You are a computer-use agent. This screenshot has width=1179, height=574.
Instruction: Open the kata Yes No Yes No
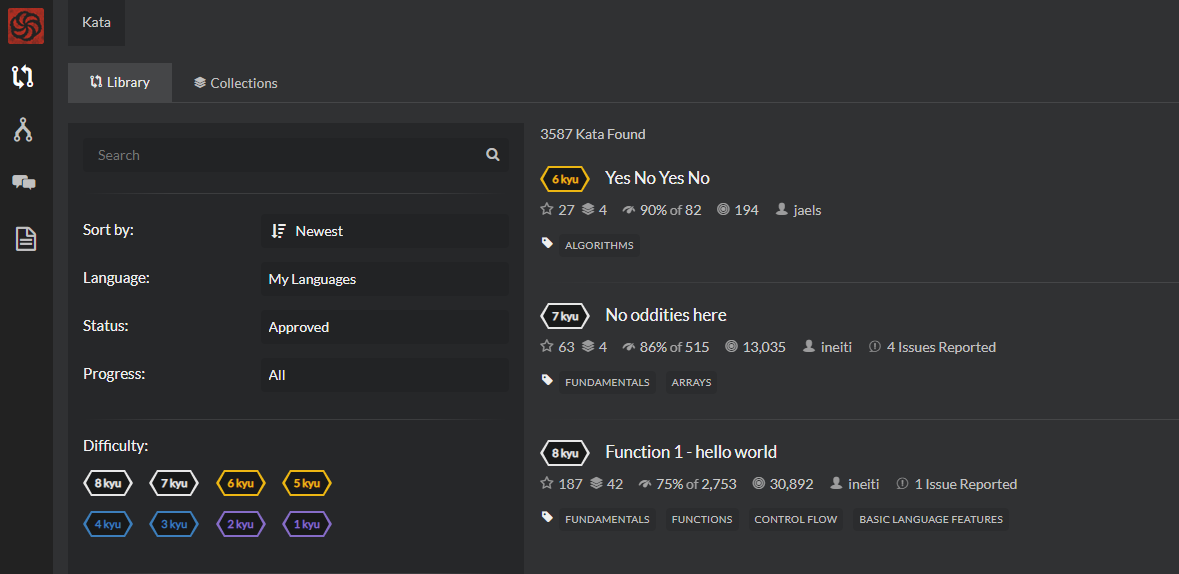point(657,178)
